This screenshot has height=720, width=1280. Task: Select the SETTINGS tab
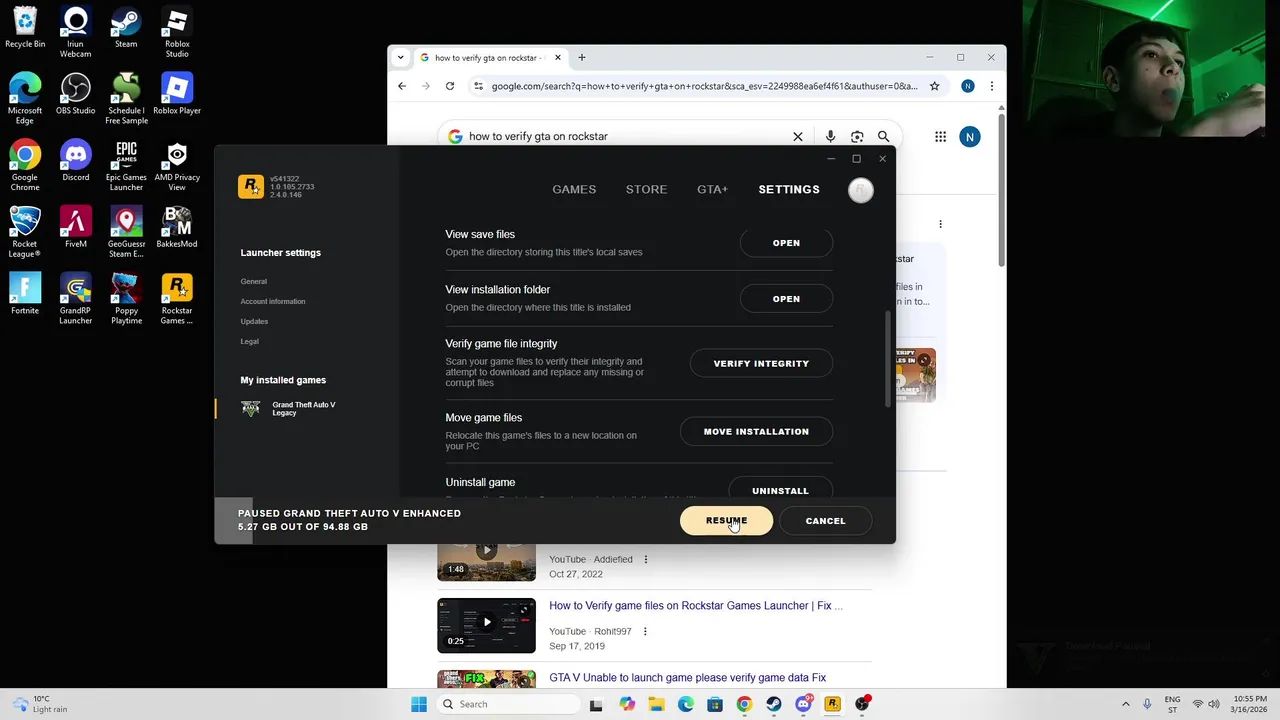click(x=789, y=189)
